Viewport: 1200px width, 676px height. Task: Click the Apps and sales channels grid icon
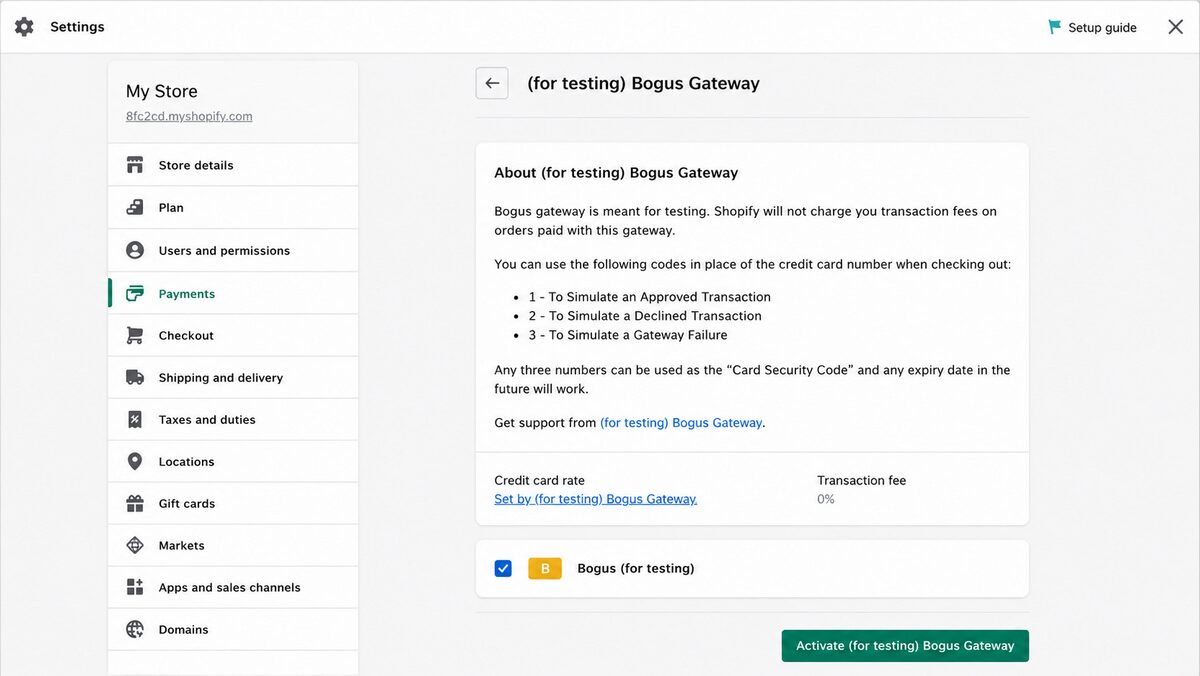tap(135, 588)
